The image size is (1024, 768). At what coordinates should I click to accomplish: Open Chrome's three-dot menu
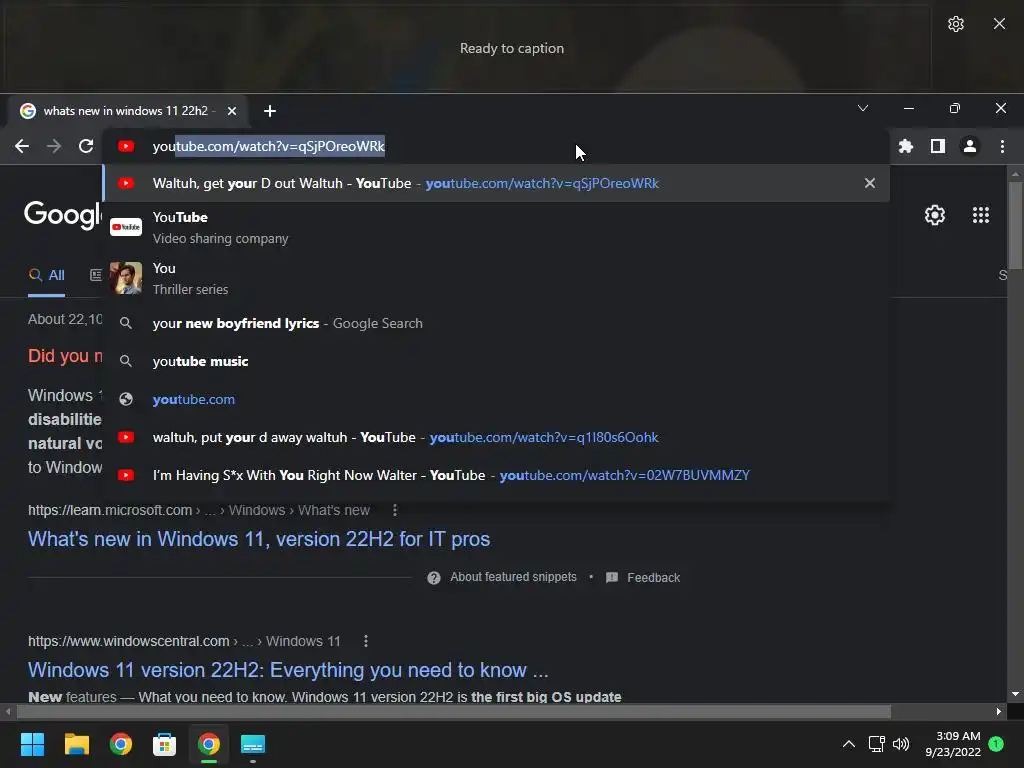(x=1002, y=146)
